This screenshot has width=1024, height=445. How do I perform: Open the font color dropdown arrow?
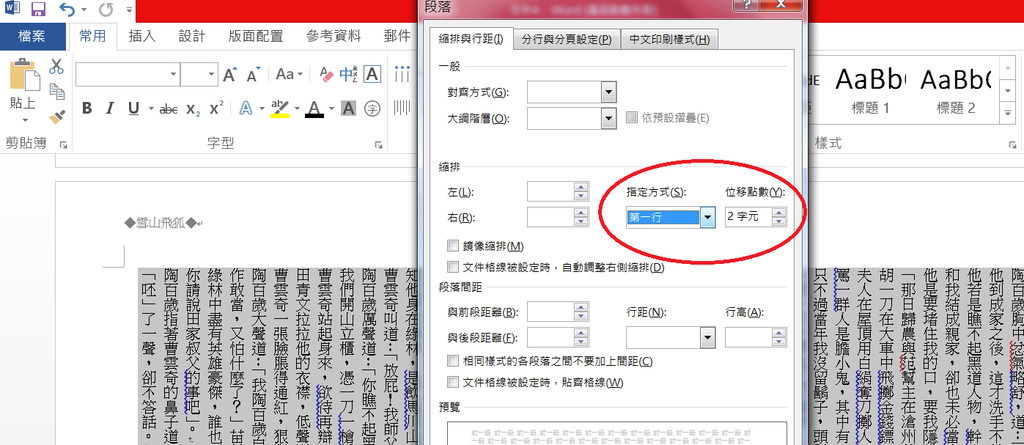[330, 109]
